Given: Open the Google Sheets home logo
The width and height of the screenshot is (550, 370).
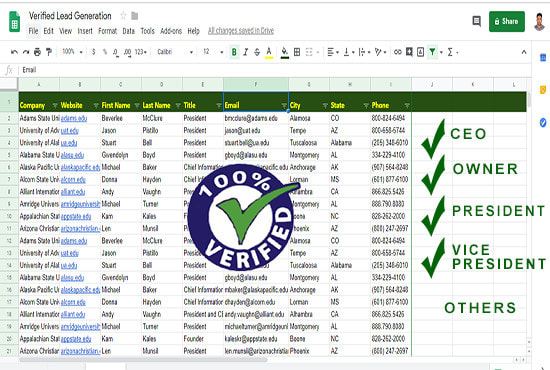Looking at the screenshot, I should 14,21.
